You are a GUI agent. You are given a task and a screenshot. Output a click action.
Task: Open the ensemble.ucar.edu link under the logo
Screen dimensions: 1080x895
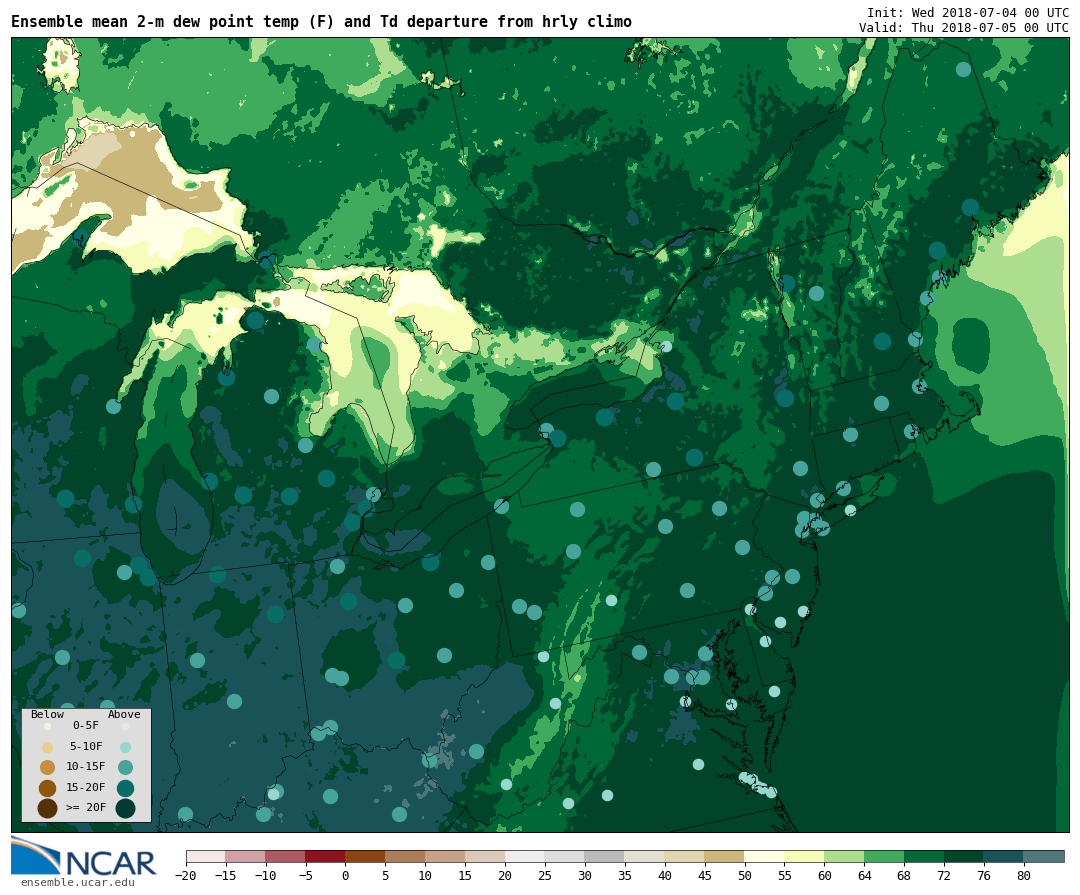point(78,882)
